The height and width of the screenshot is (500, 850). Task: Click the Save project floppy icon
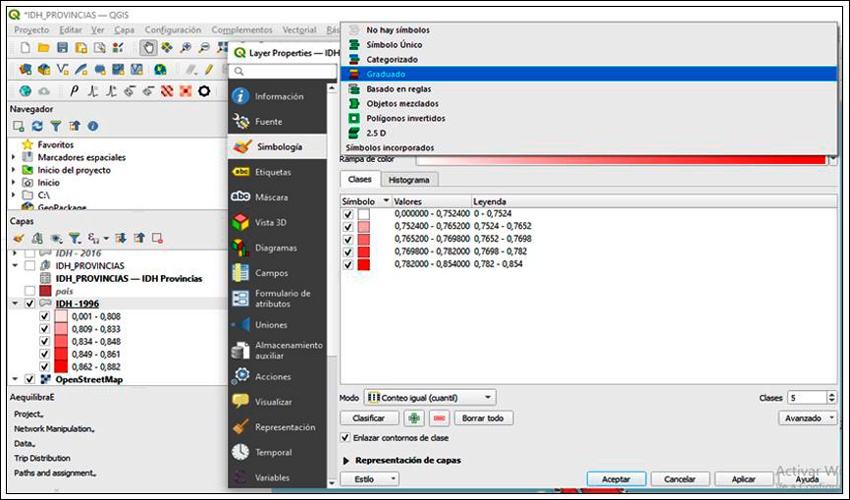click(62, 47)
